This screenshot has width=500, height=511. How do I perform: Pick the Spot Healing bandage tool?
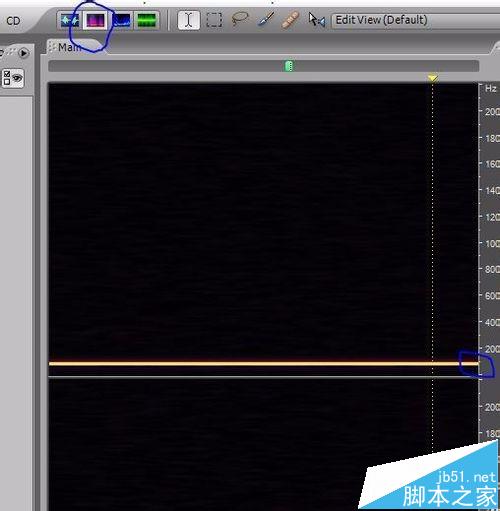coord(291,20)
